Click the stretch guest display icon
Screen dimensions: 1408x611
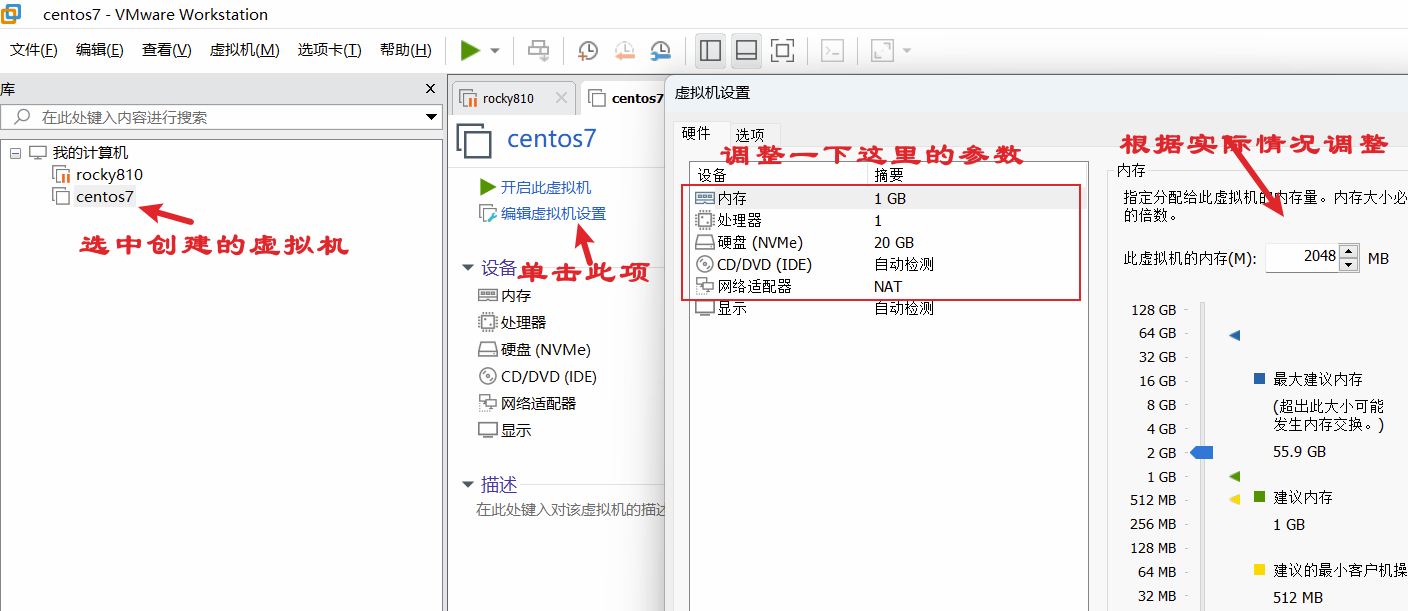[x=882, y=50]
